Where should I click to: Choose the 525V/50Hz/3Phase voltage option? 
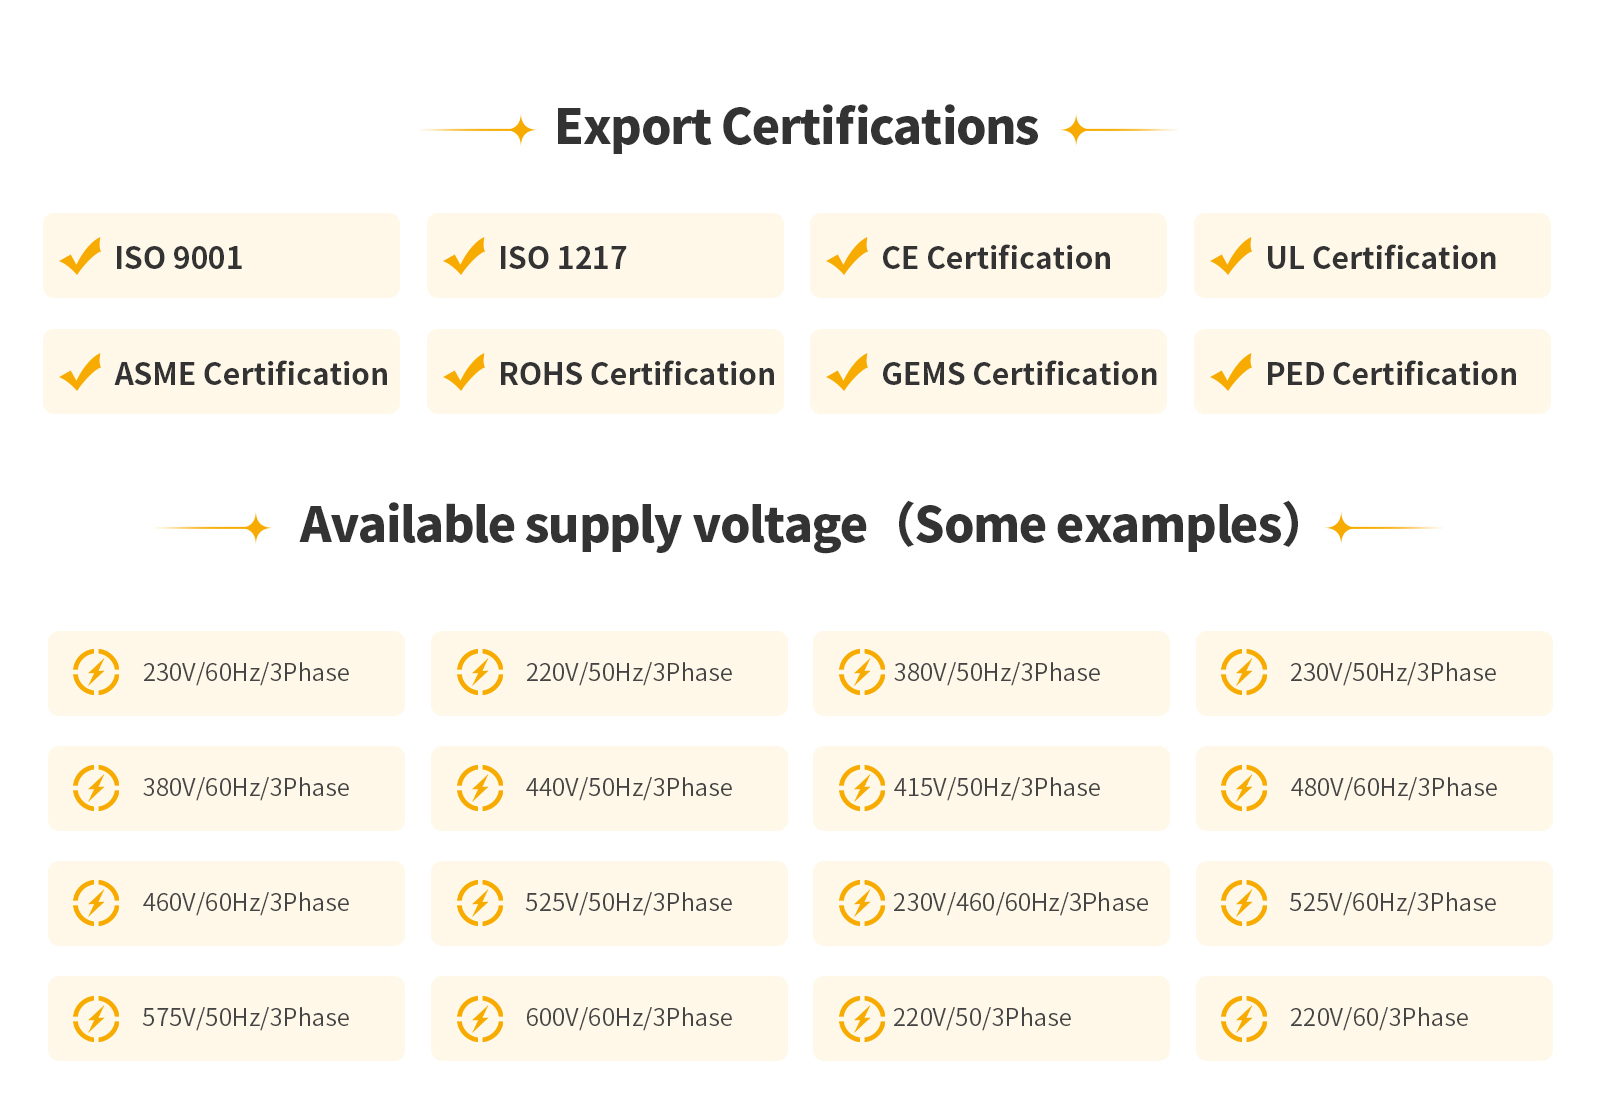point(629,903)
